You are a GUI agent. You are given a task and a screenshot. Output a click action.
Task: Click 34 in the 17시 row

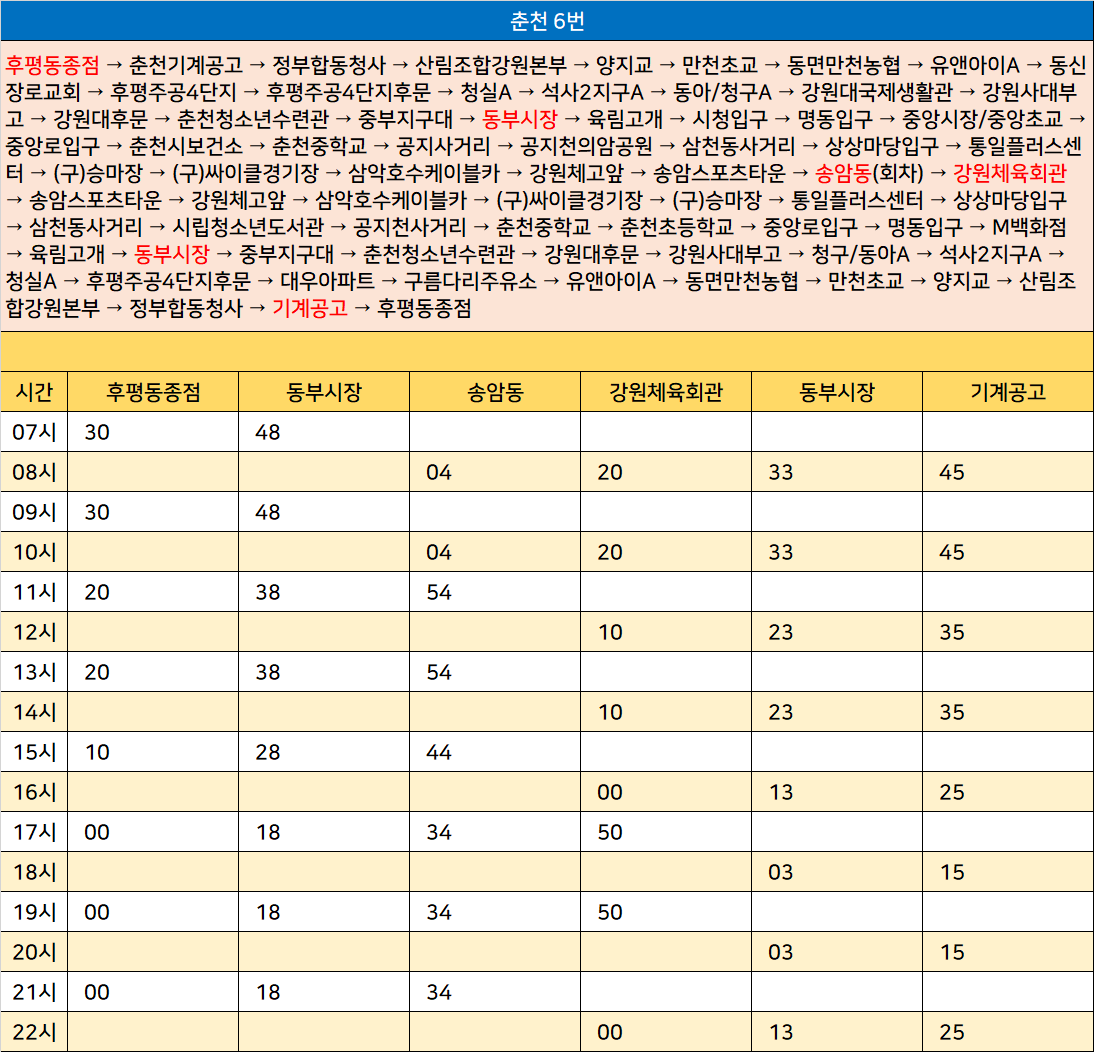coord(439,832)
